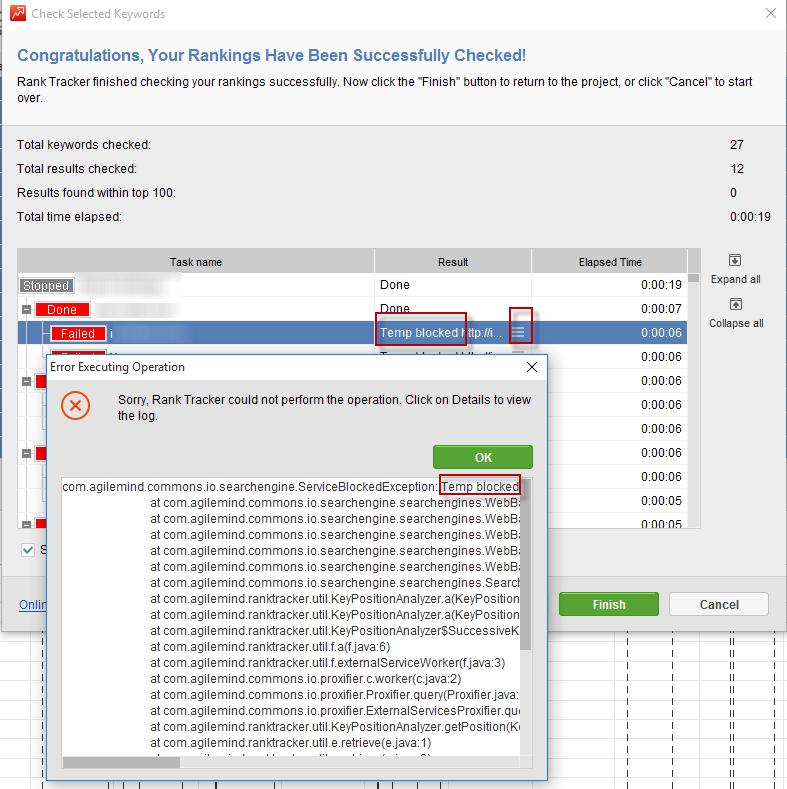The width and height of the screenshot is (787, 789).
Task: Sort by Result column header
Action: 453,262
